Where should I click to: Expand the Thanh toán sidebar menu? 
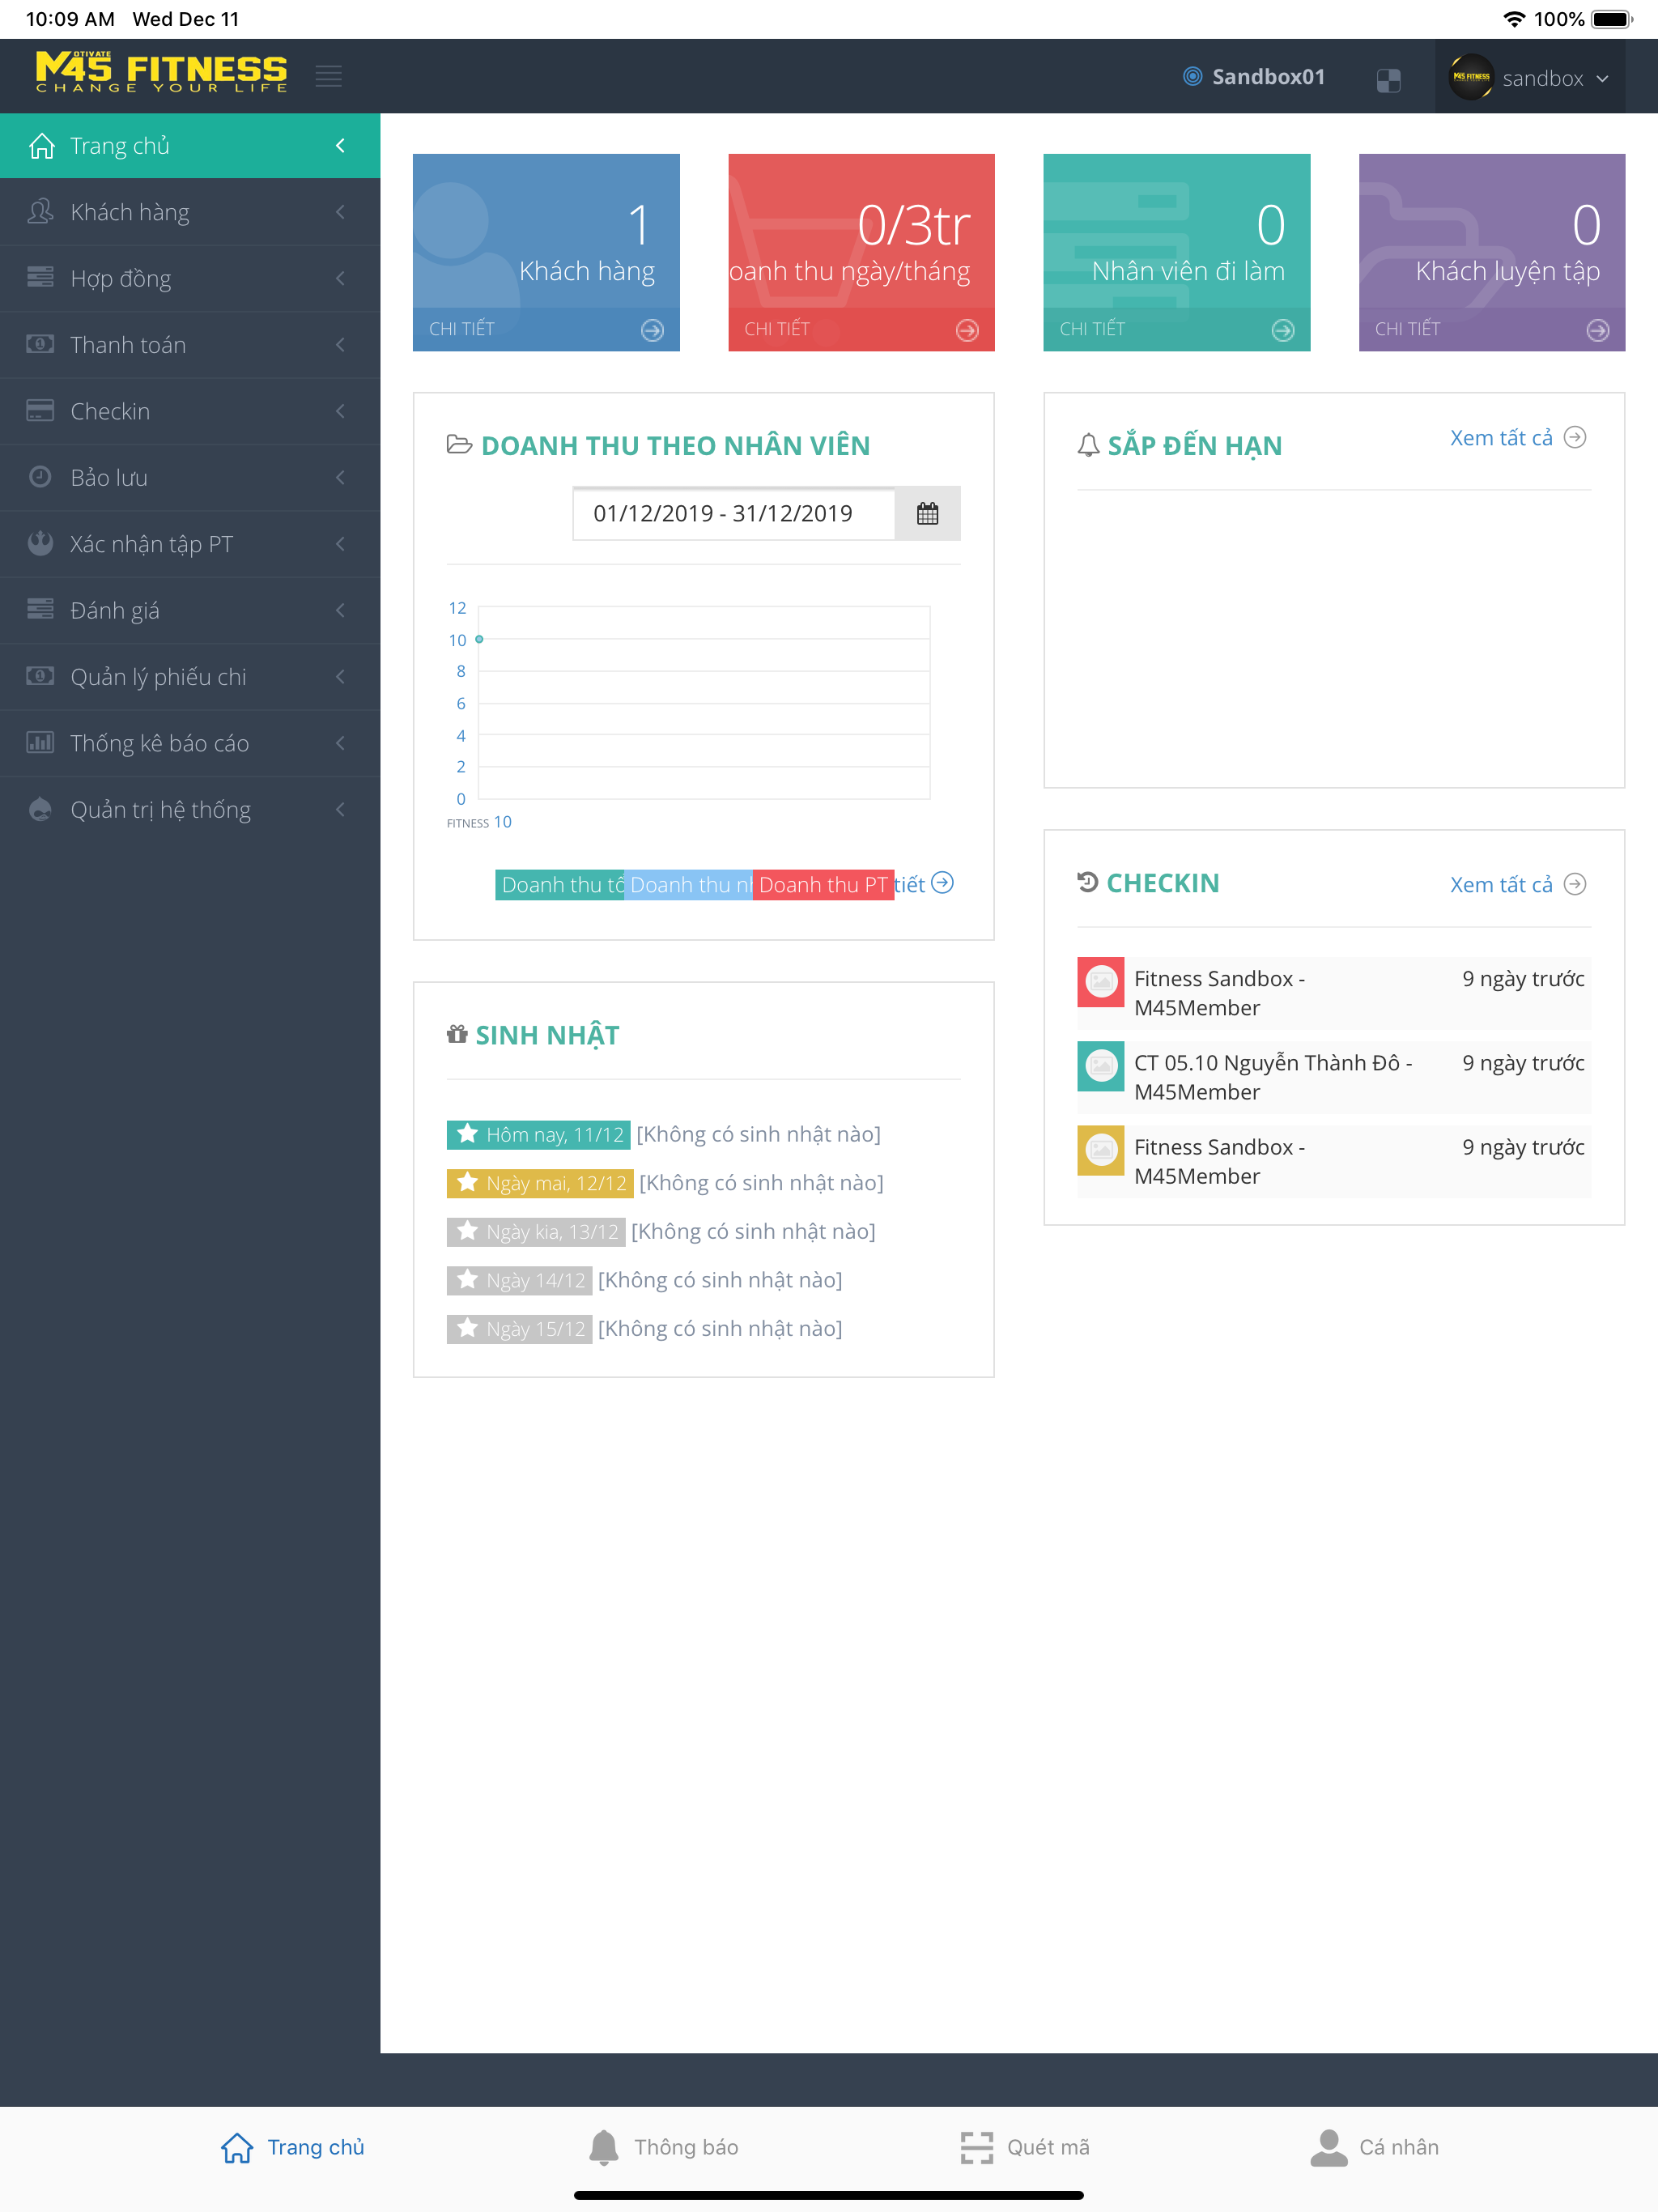click(x=190, y=345)
